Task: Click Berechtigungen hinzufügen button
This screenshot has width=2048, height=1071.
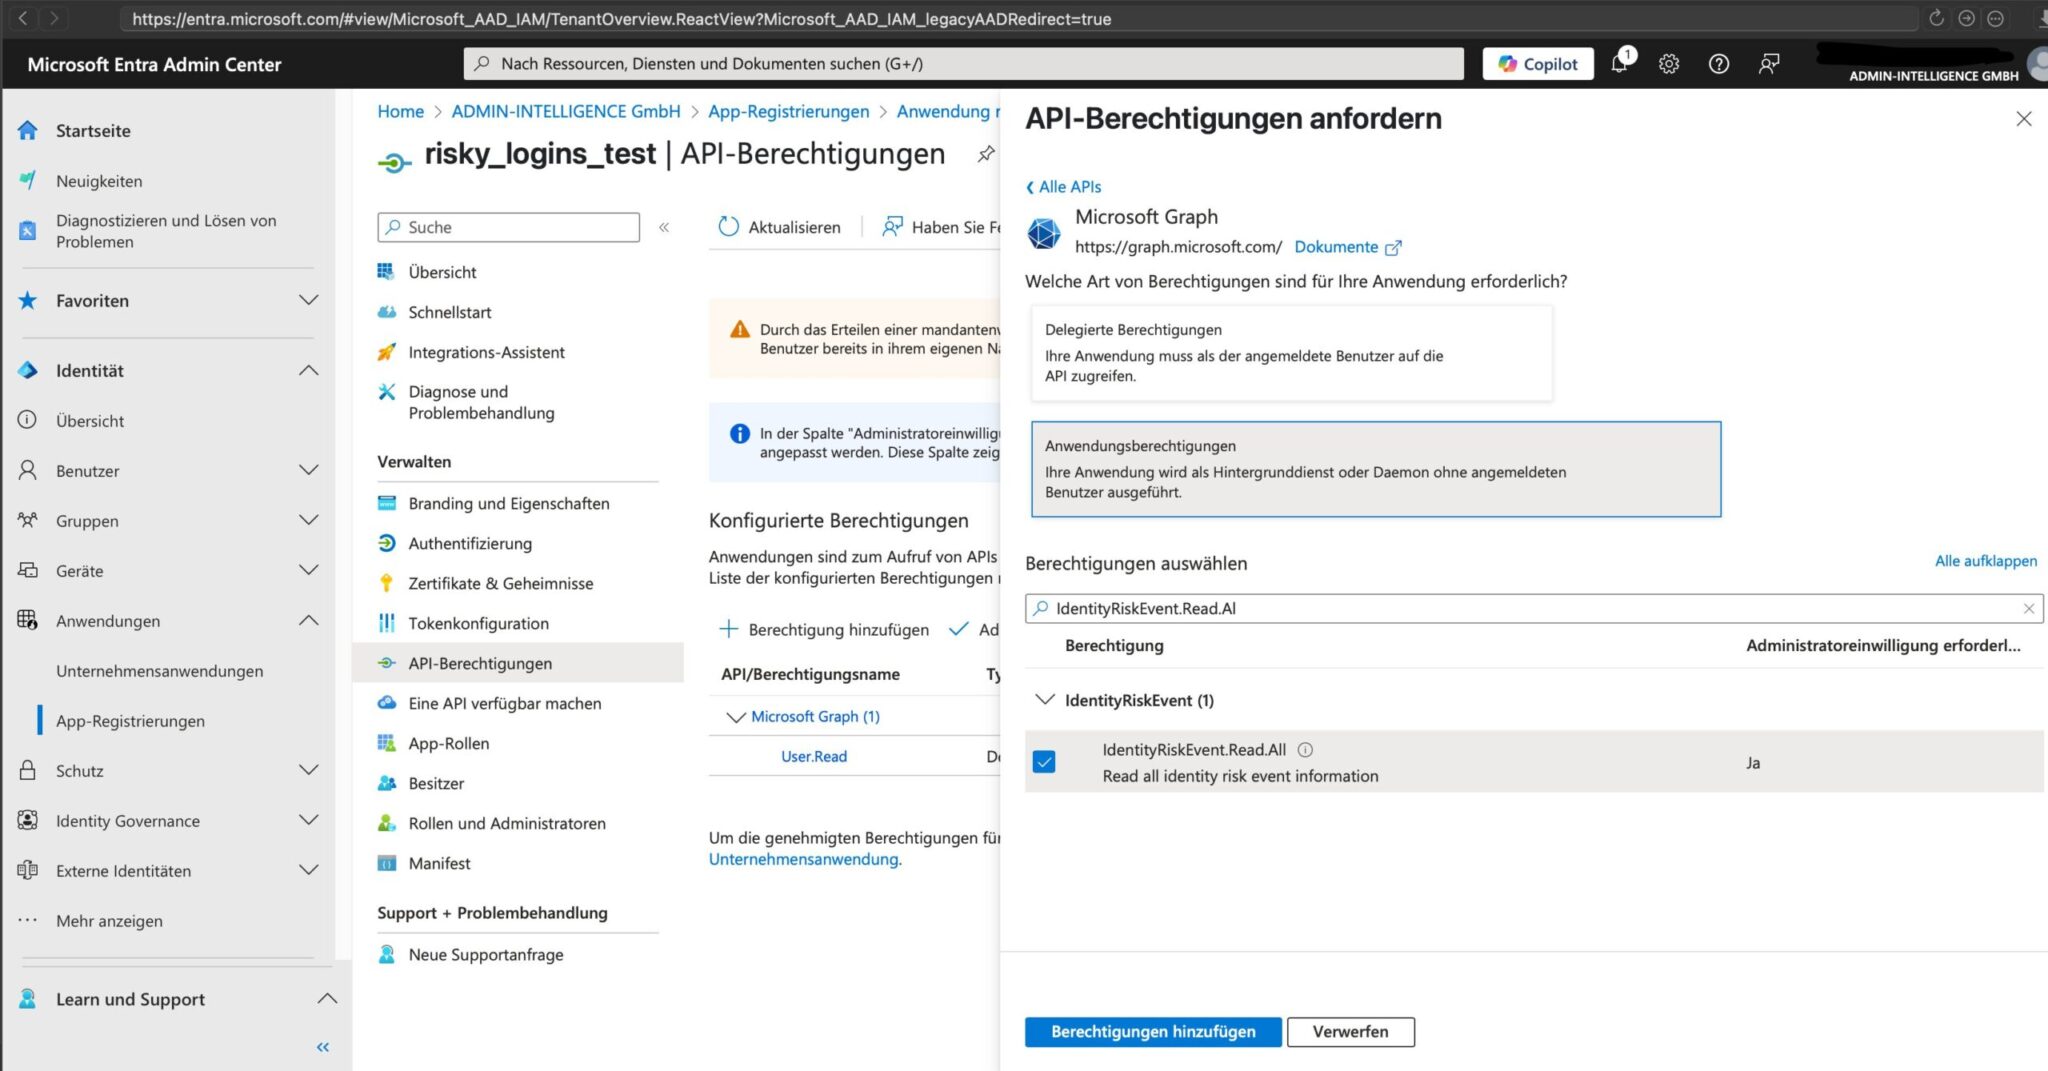Action: coord(1151,1031)
